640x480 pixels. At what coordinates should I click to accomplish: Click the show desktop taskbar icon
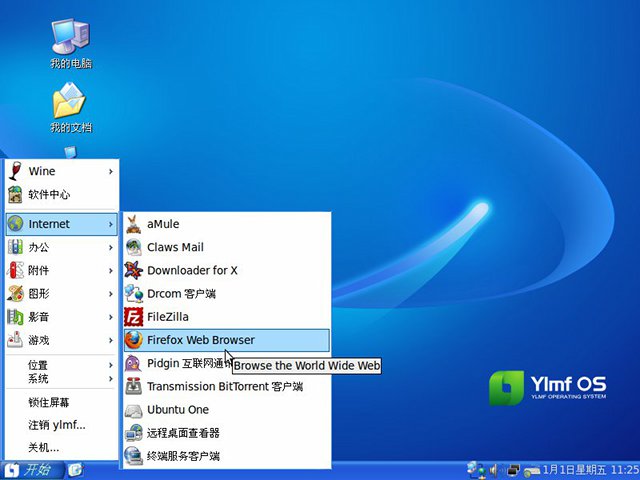pyautogui.click(x=76, y=470)
